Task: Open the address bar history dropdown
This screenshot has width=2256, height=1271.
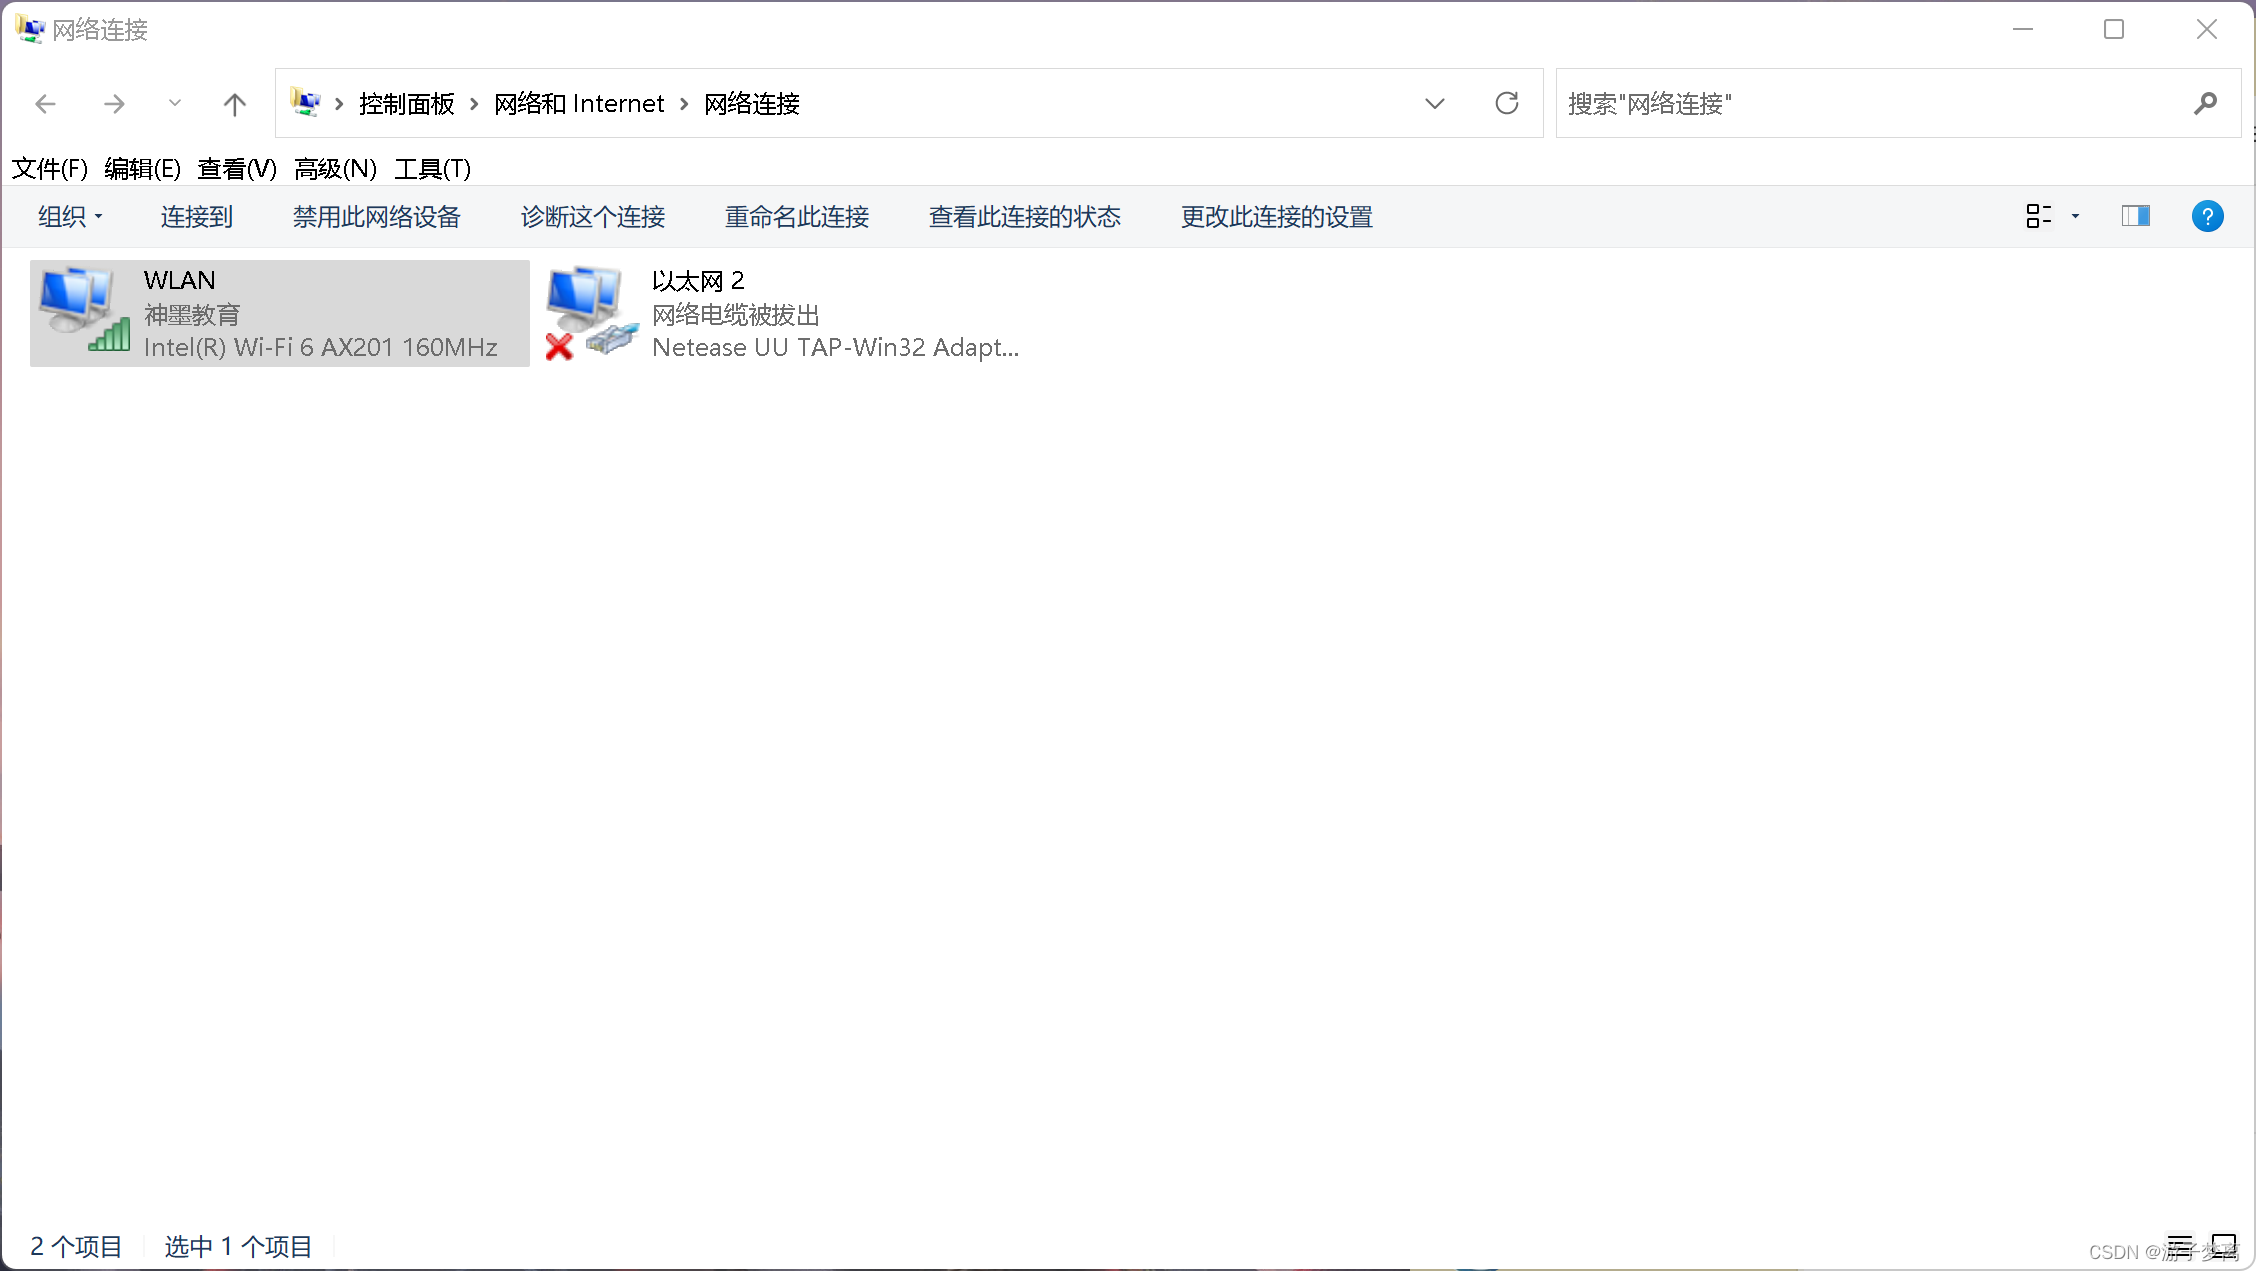Action: click(1435, 103)
